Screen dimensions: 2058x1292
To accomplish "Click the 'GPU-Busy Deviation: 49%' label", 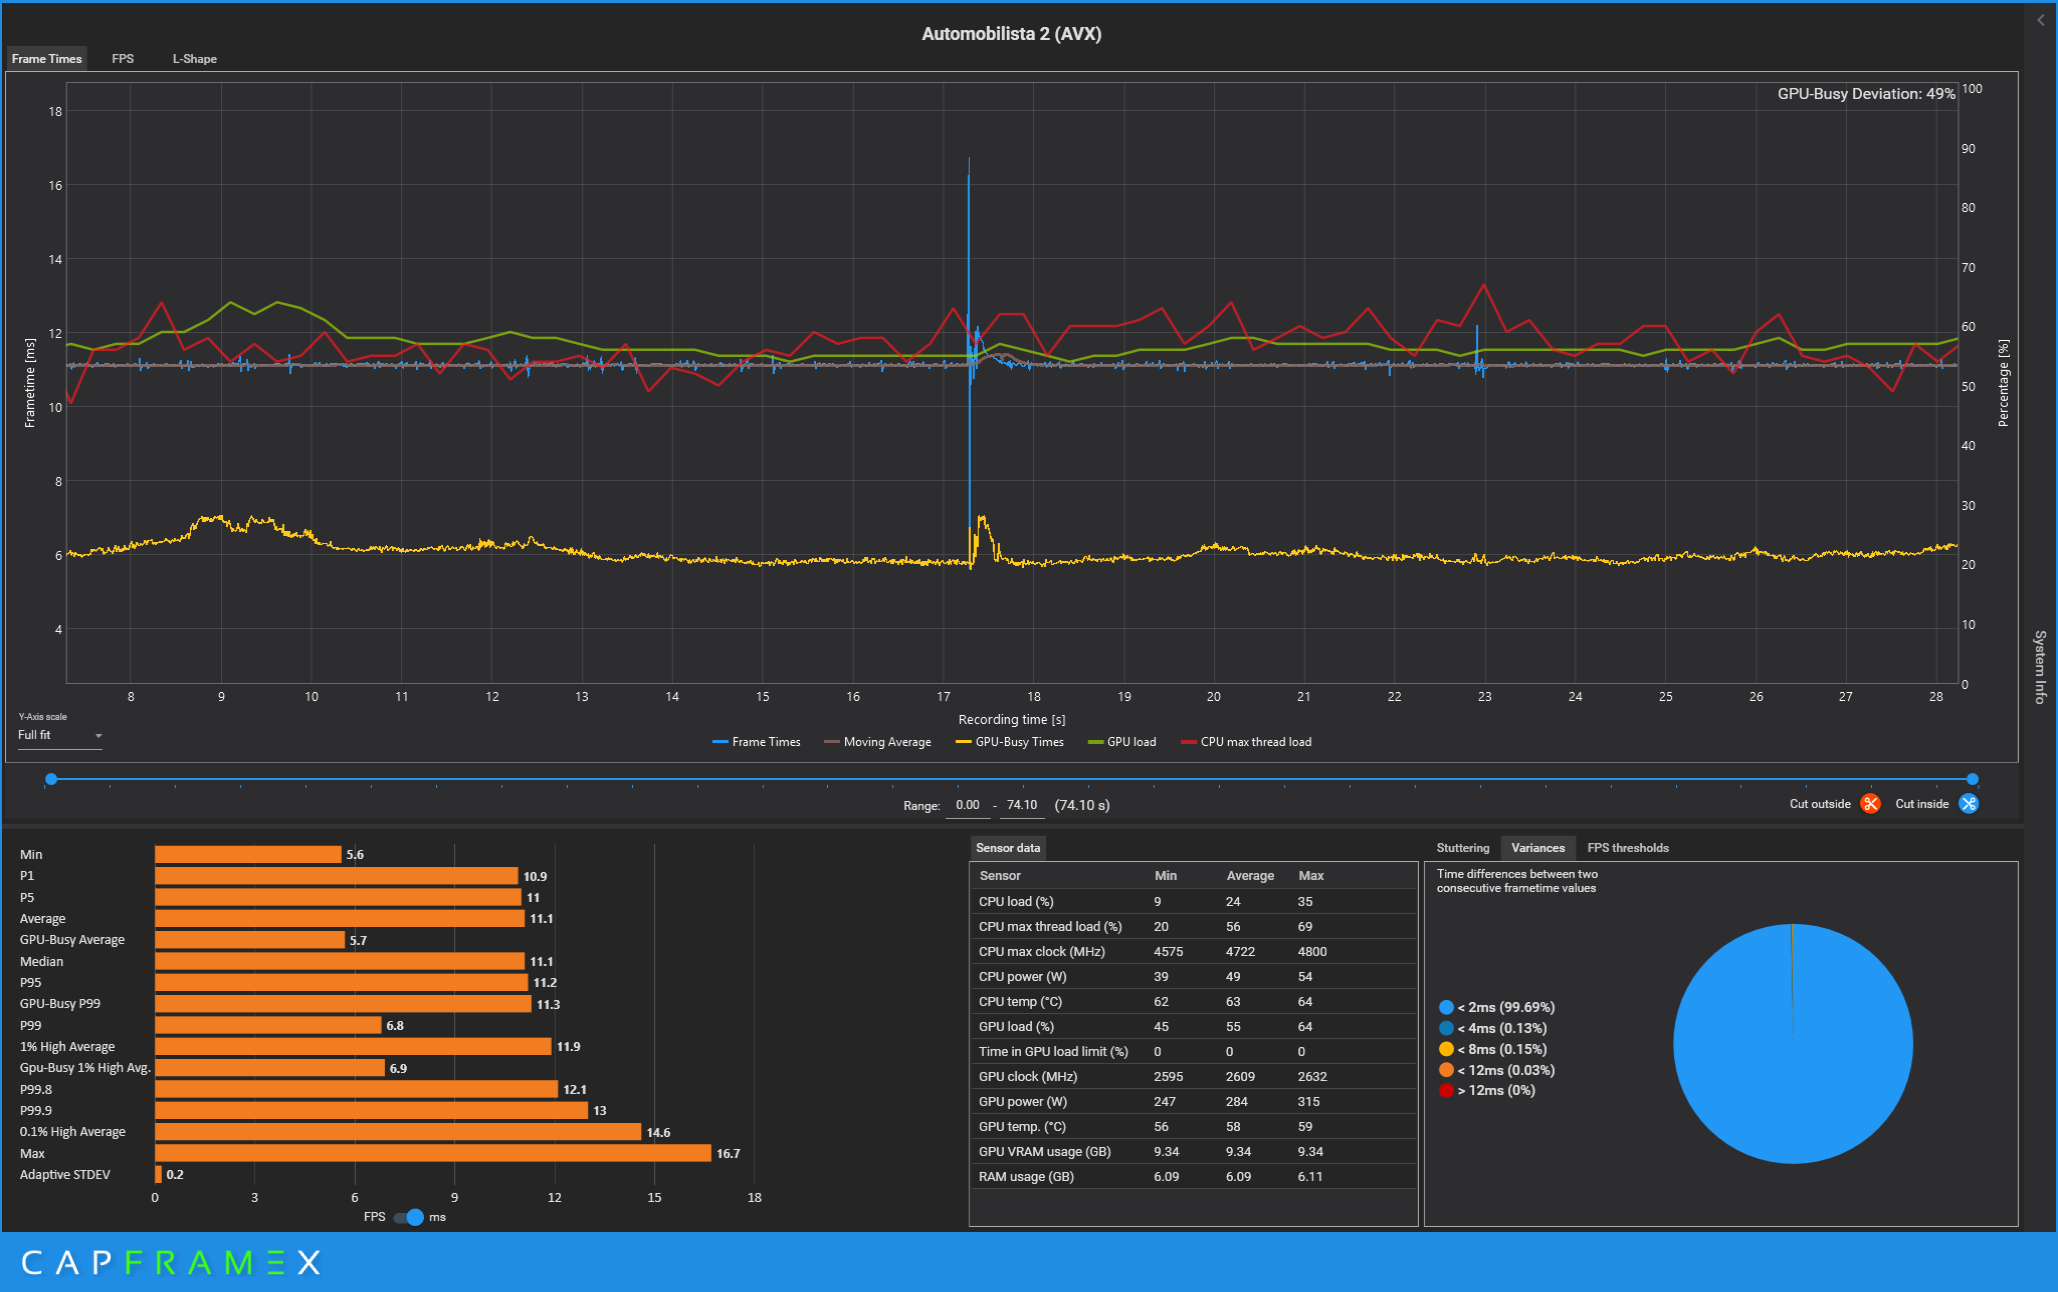I will point(1866,94).
